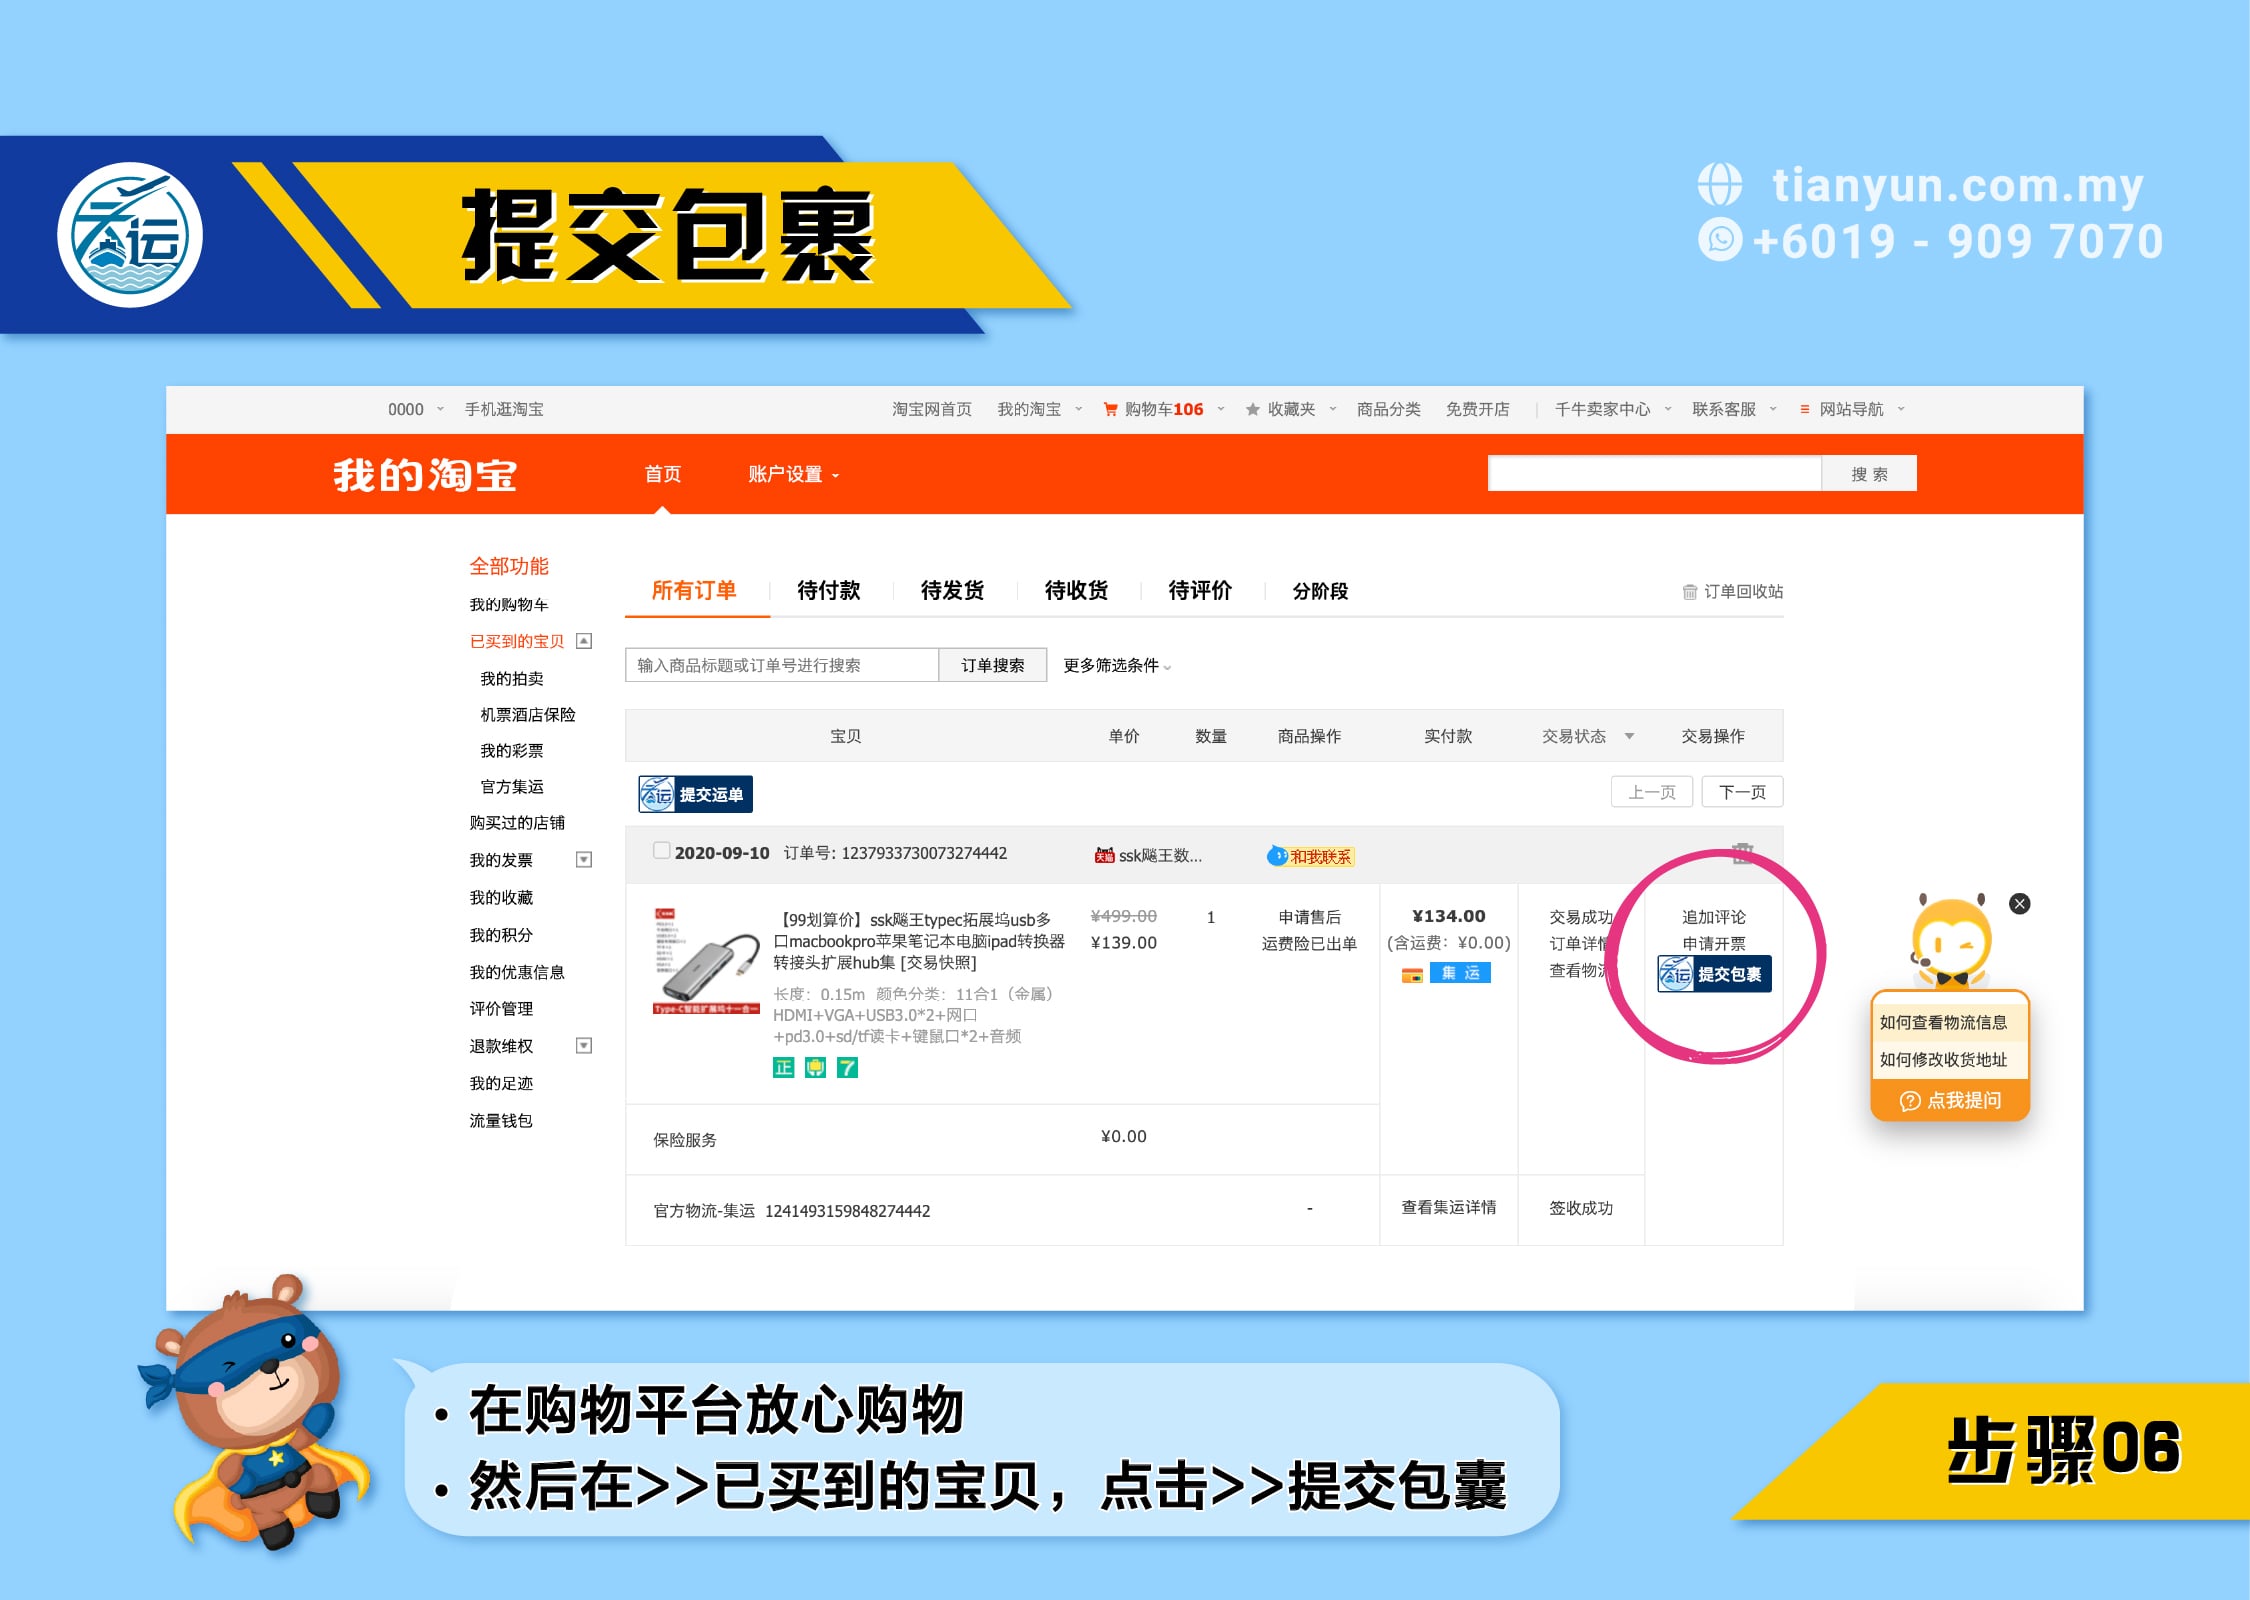The image size is (2250, 1600).
Task: Click 如何修改收货地址 help link
Action: point(1943,1059)
